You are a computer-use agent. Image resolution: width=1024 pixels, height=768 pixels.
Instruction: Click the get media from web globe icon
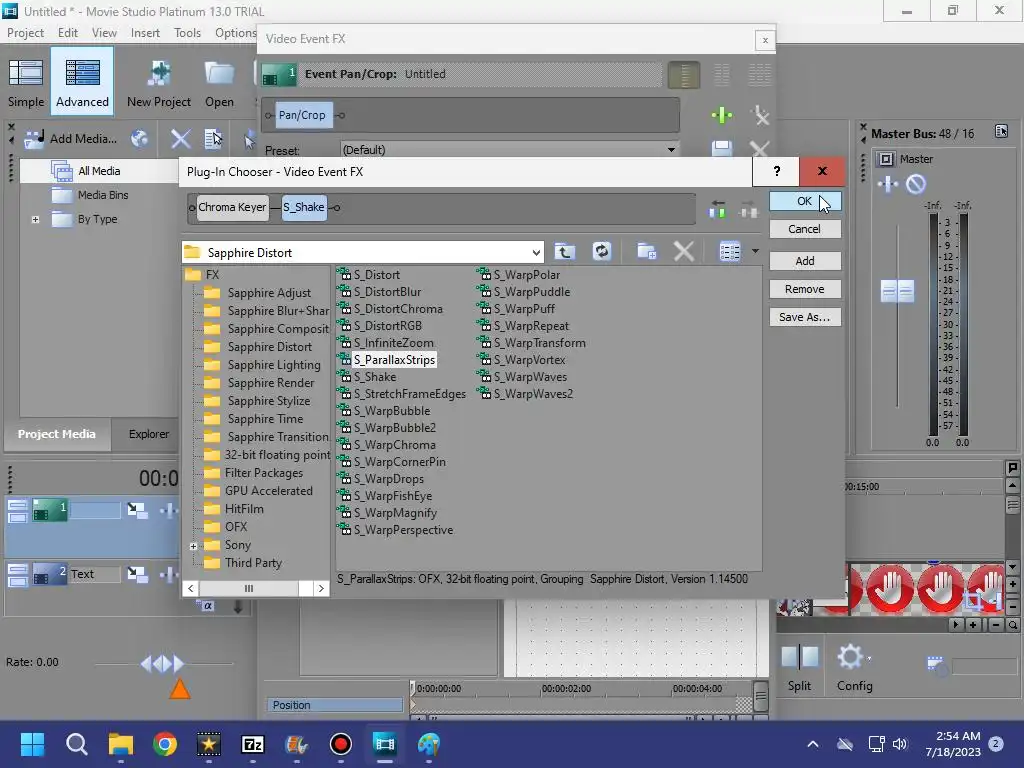pyautogui.click(x=139, y=138)
